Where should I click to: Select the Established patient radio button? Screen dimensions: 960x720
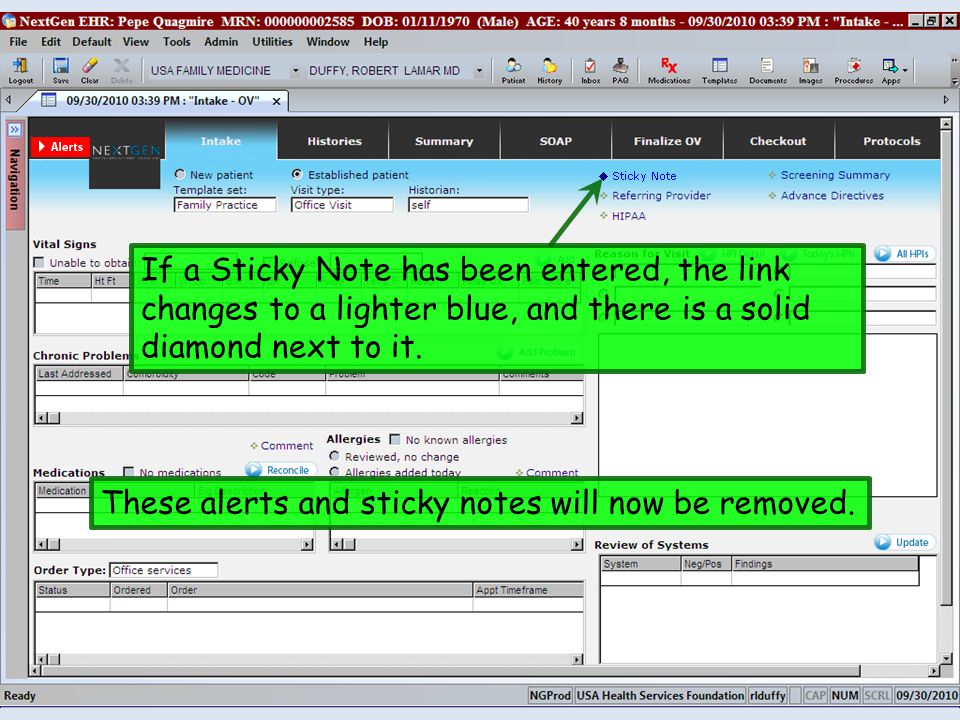pyautogui.click(x=297, y=174)
